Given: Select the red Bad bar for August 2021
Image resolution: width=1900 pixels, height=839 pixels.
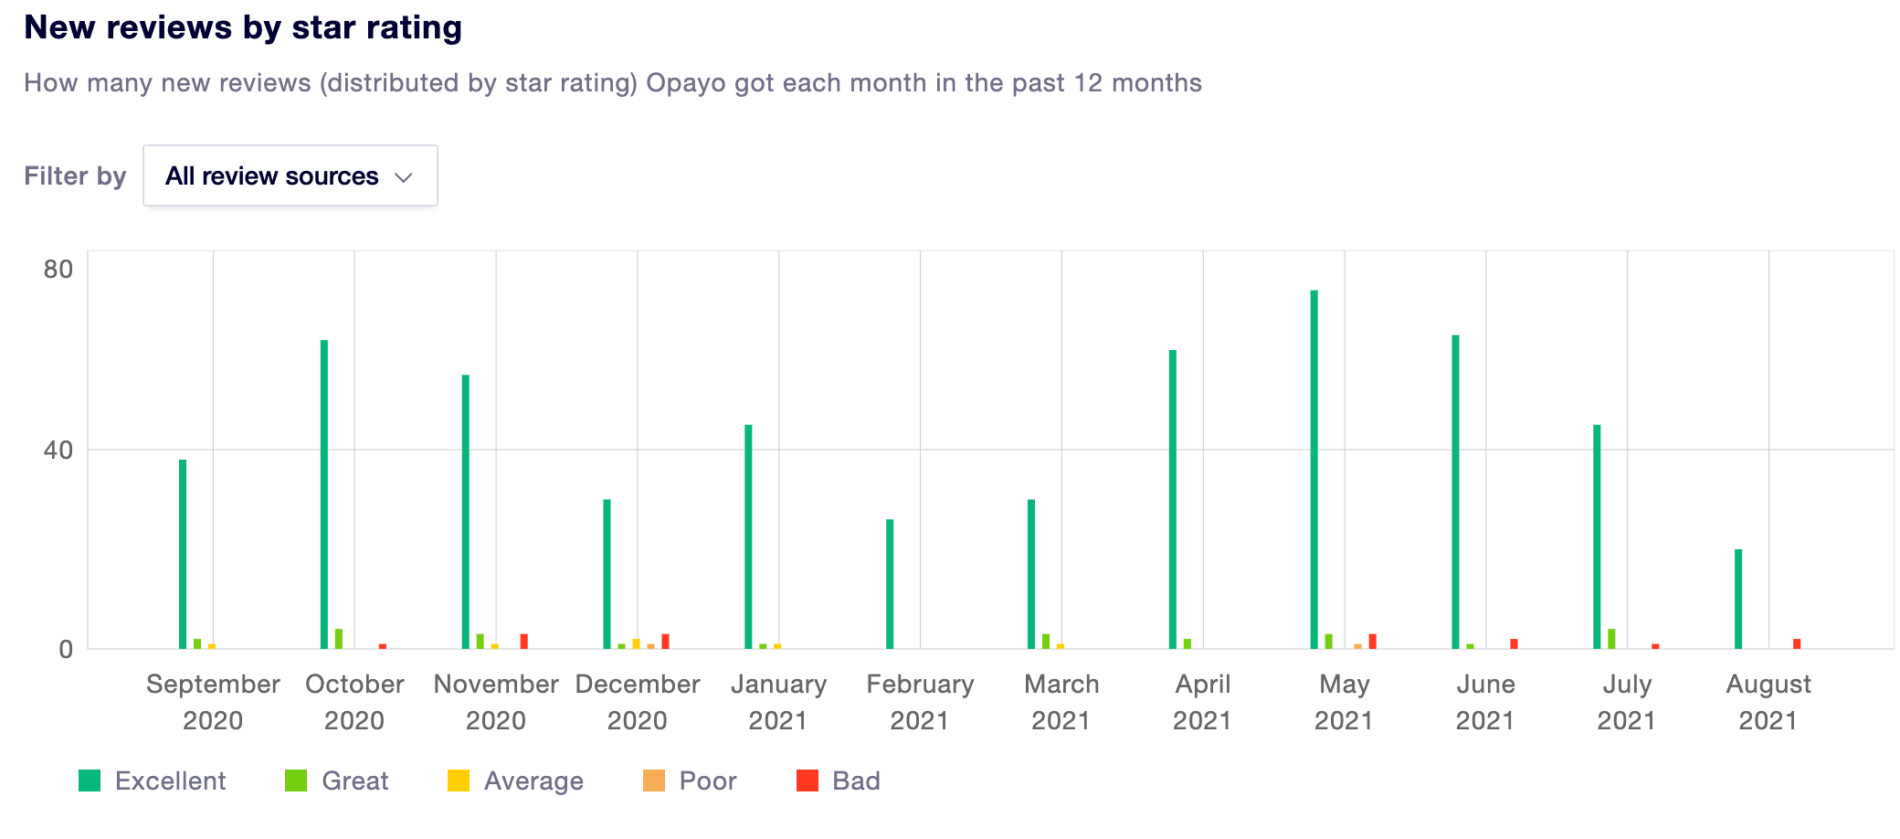Looking at the screenshot, I should pos(1797,644).
